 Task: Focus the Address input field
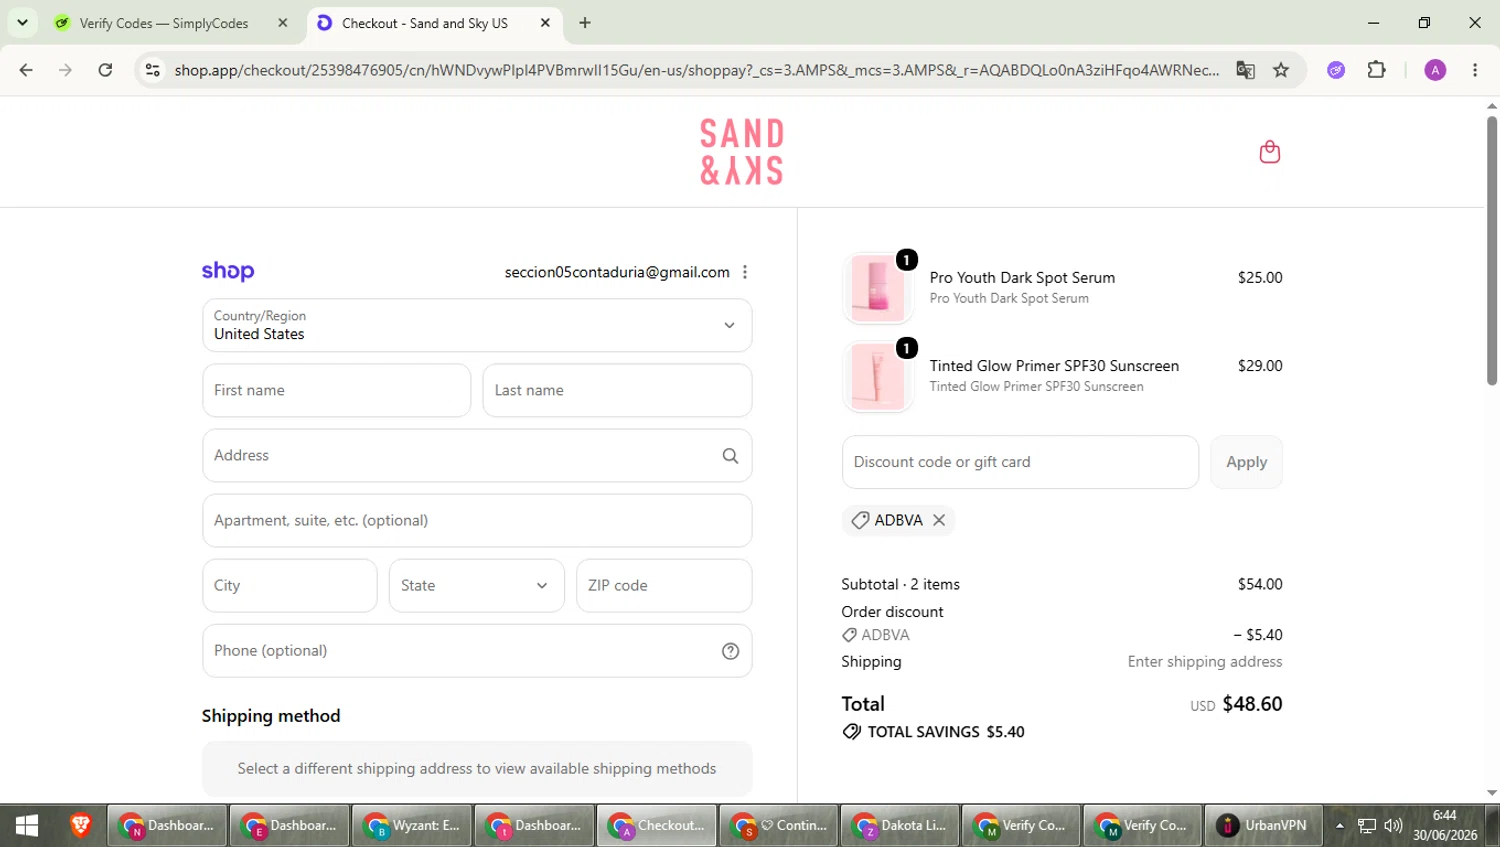[x=477, y=456]
